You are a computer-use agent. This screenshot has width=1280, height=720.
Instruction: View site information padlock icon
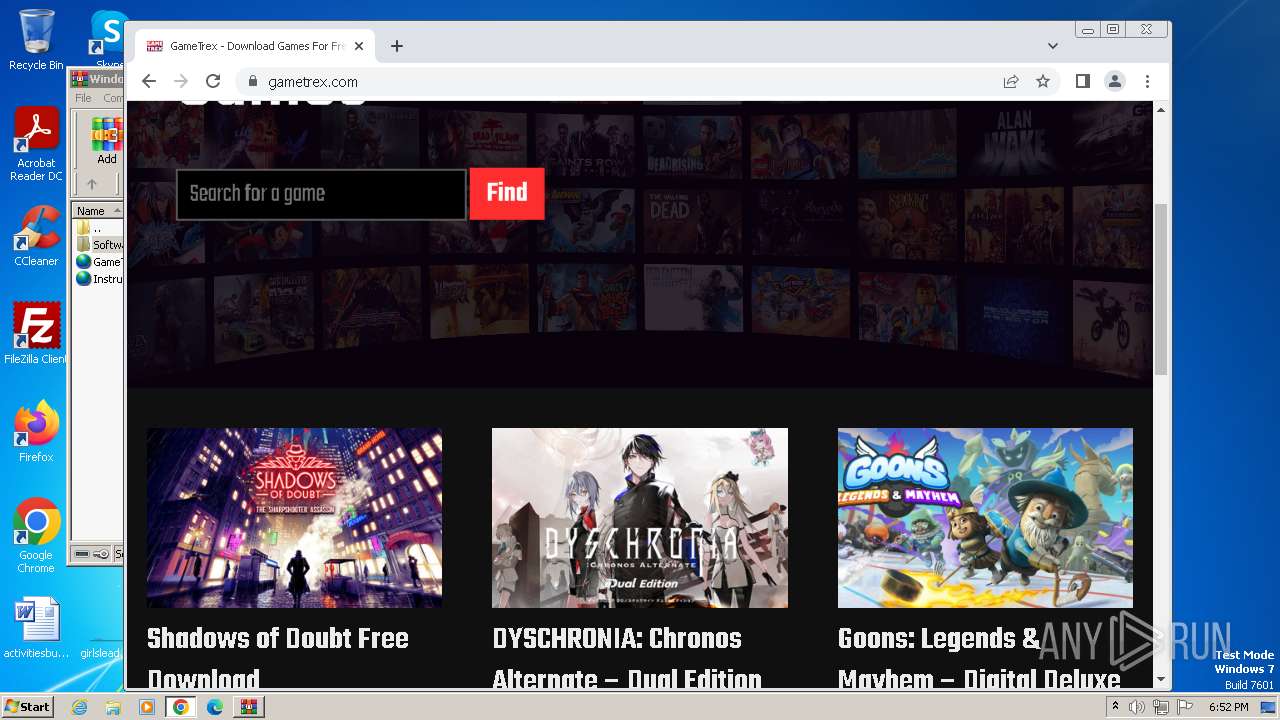tap(252, 82)
